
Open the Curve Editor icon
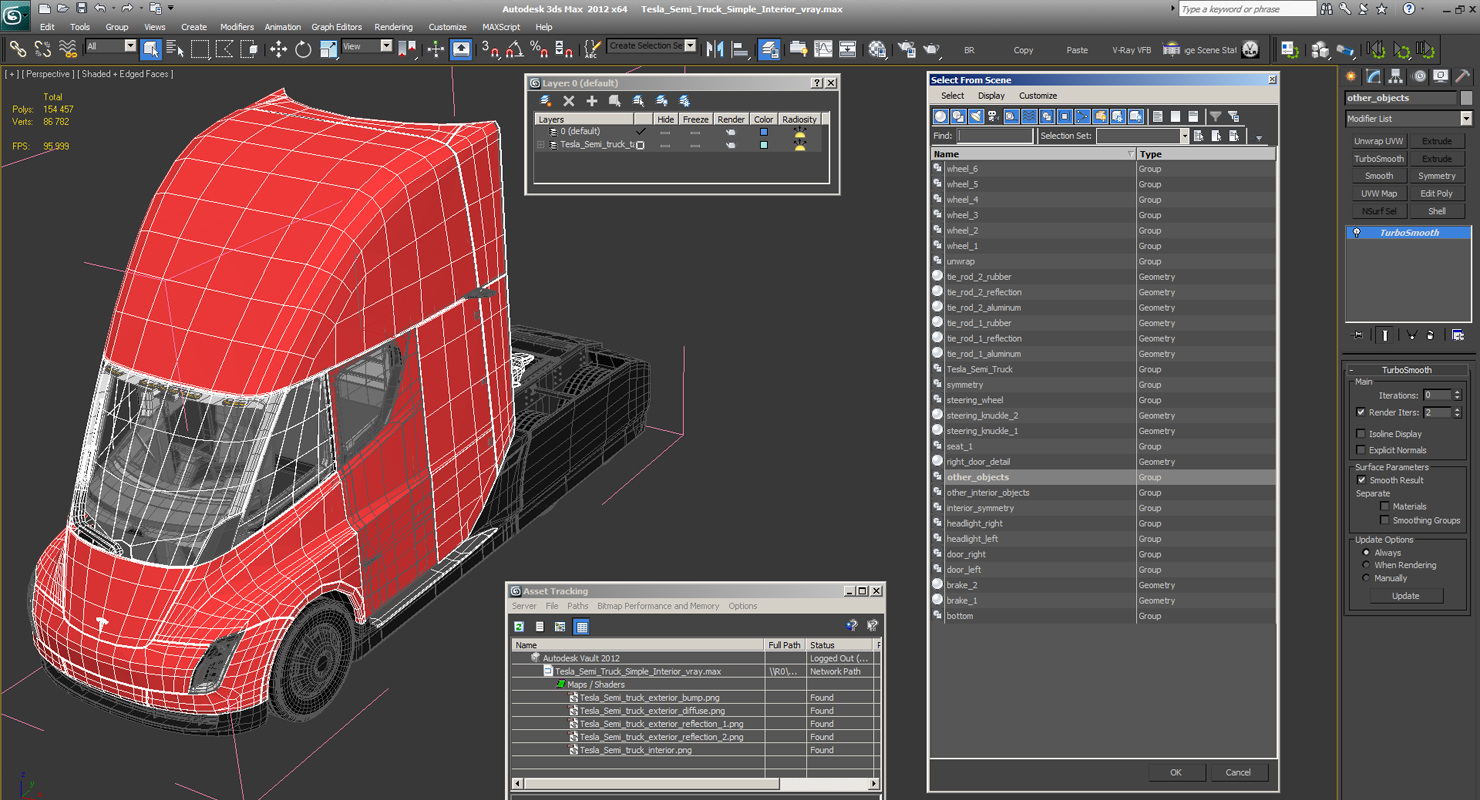(823, 48)
